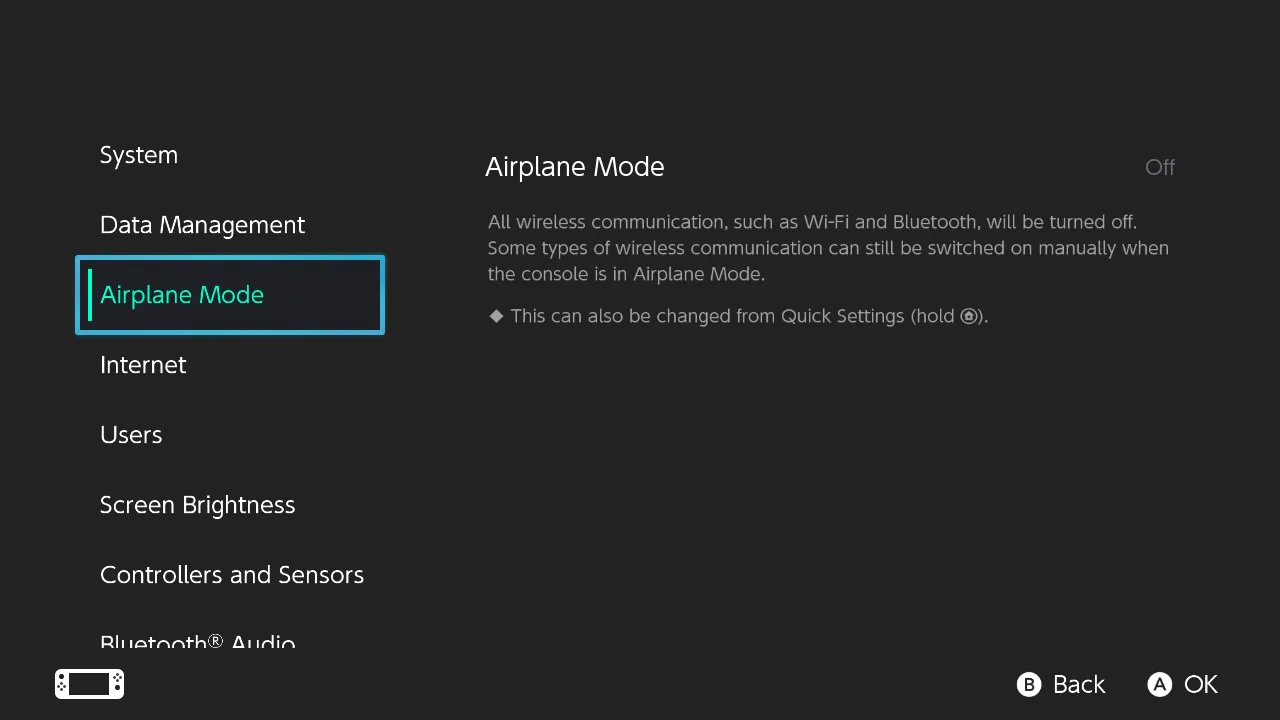
Task: Click the Switch console icon in footer
Action: click(89, 684)
